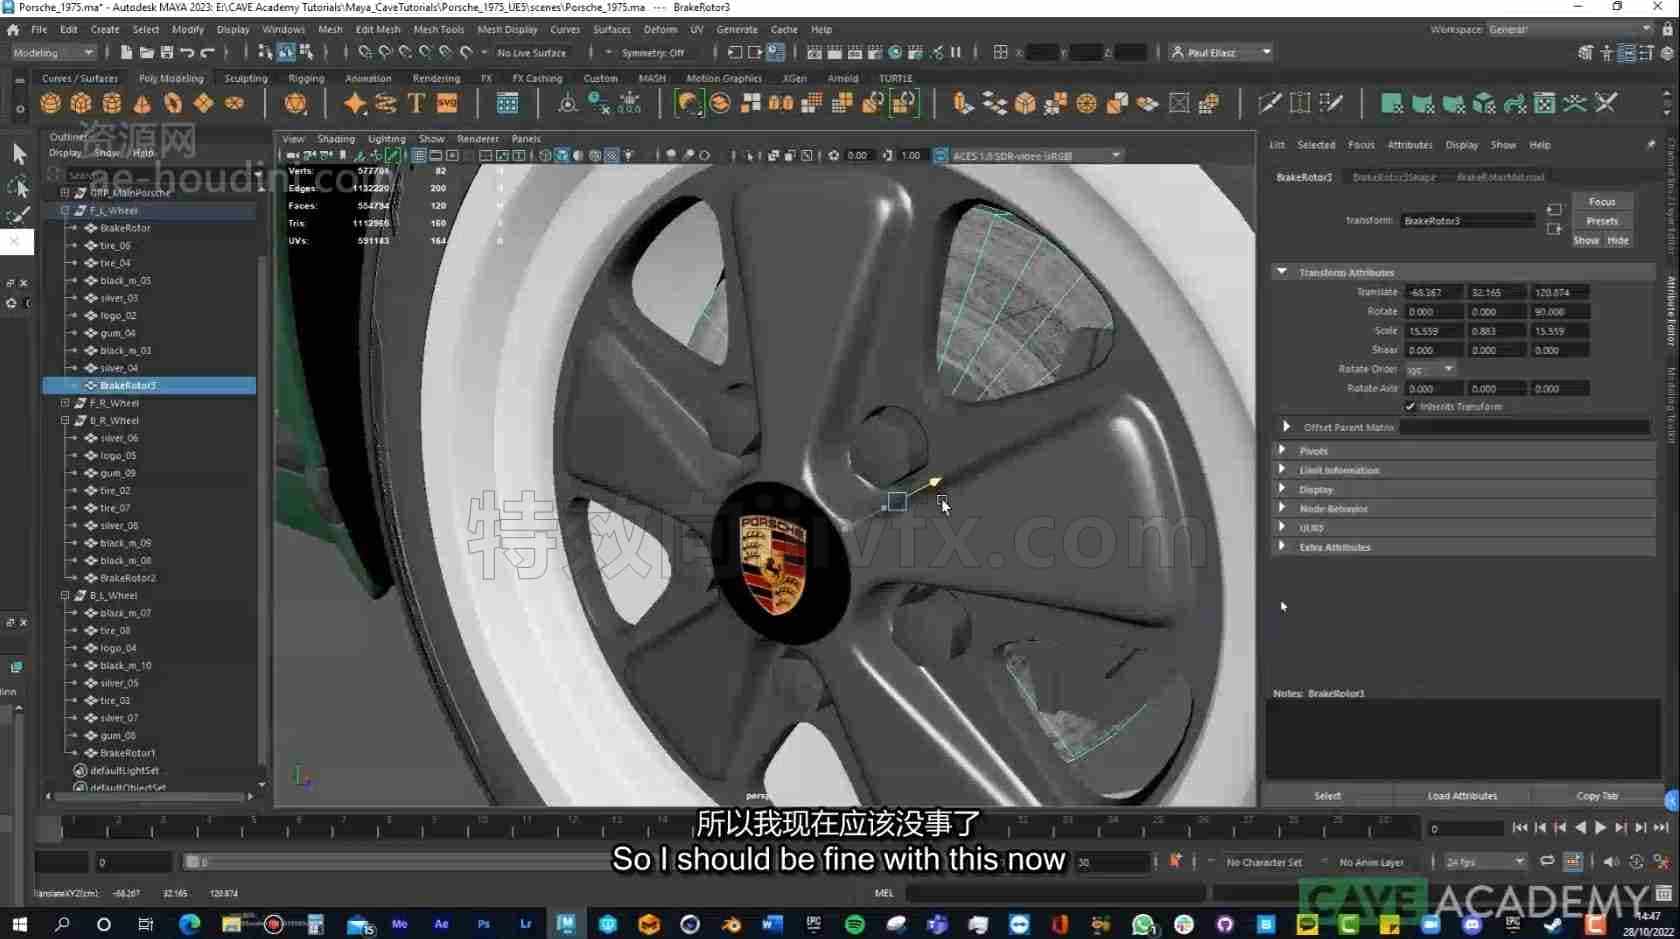The height and width of the screenshot is (939, 1680).
Task: Click the Presets button
Action: 1602,221
